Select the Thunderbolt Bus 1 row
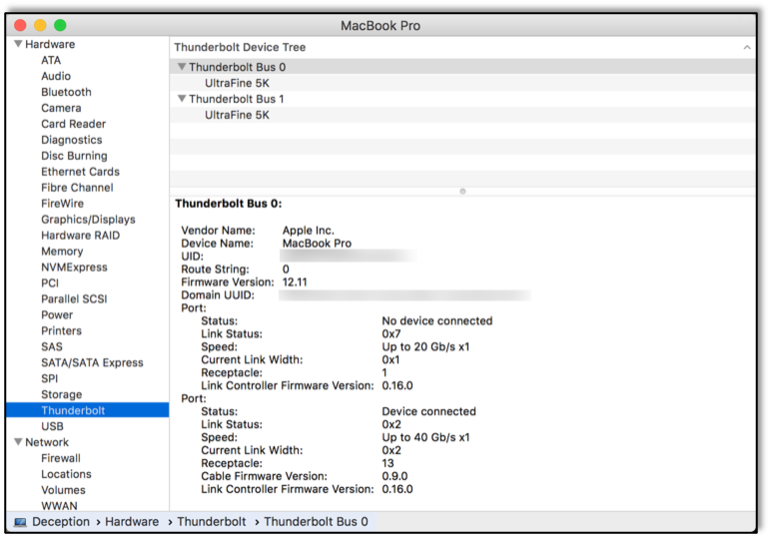The height and width of the screenshot is (538, 770). (x=463, y=99)
